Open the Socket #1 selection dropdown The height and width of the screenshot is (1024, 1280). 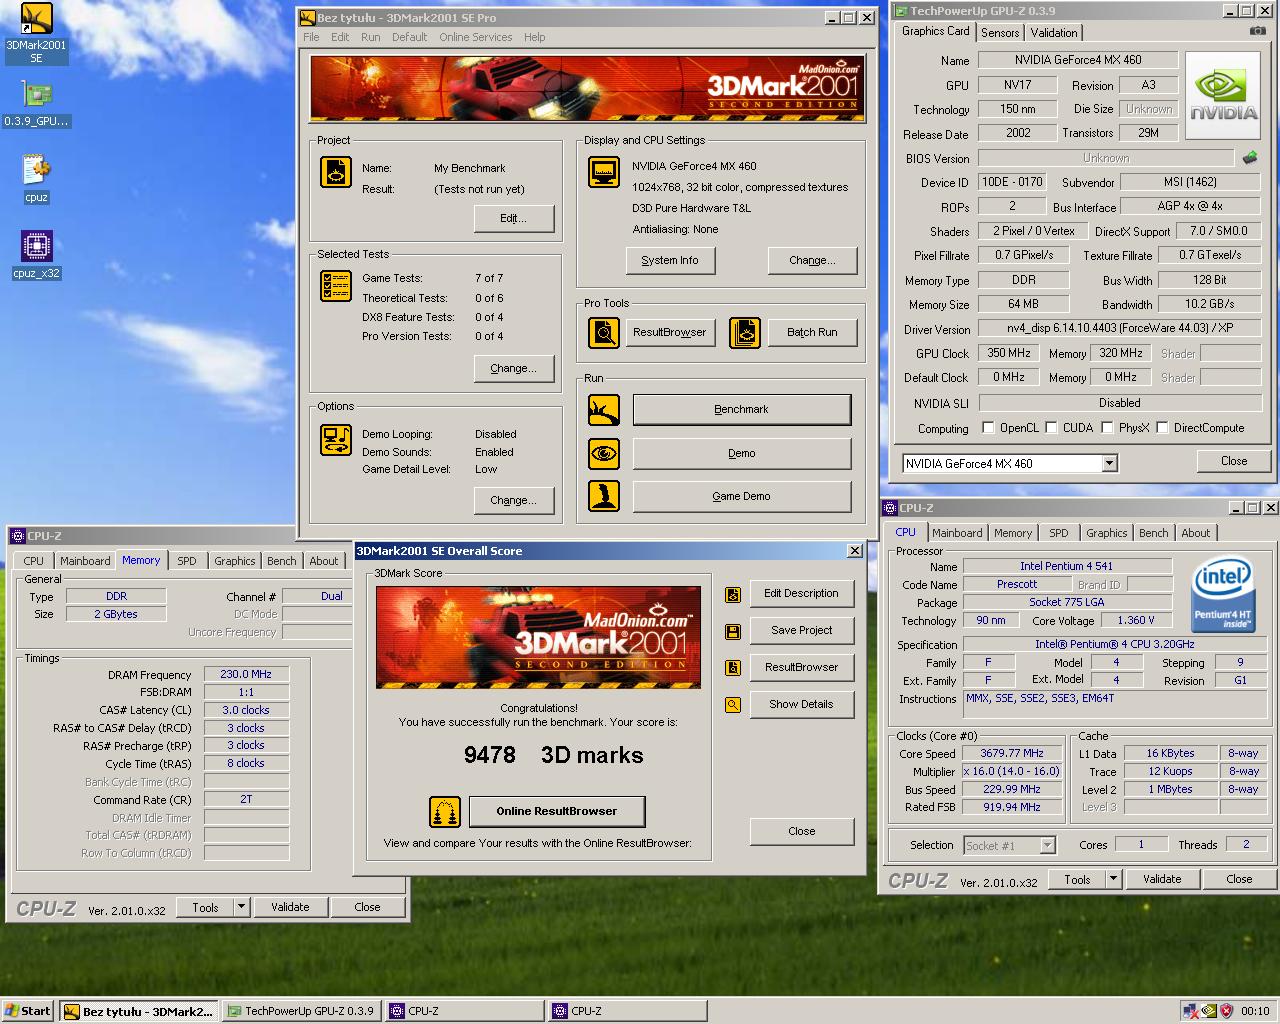pos(1047,845)
